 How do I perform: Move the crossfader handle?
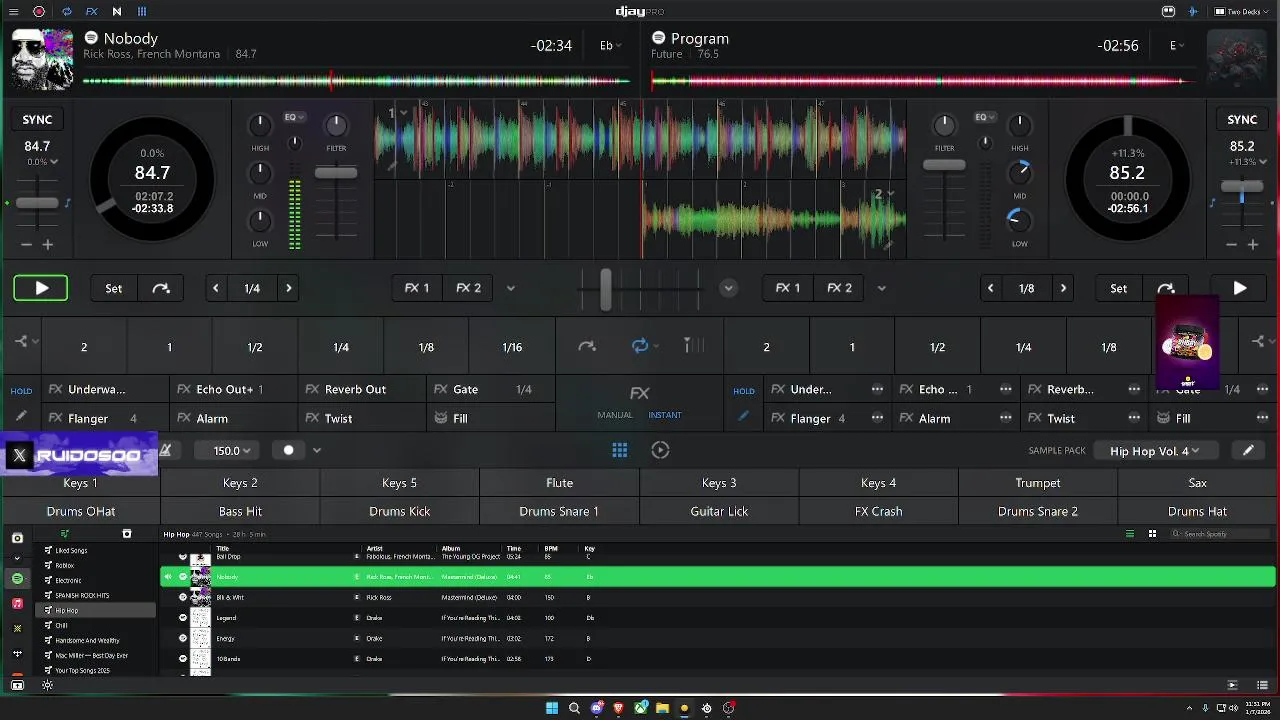(605, 288)
